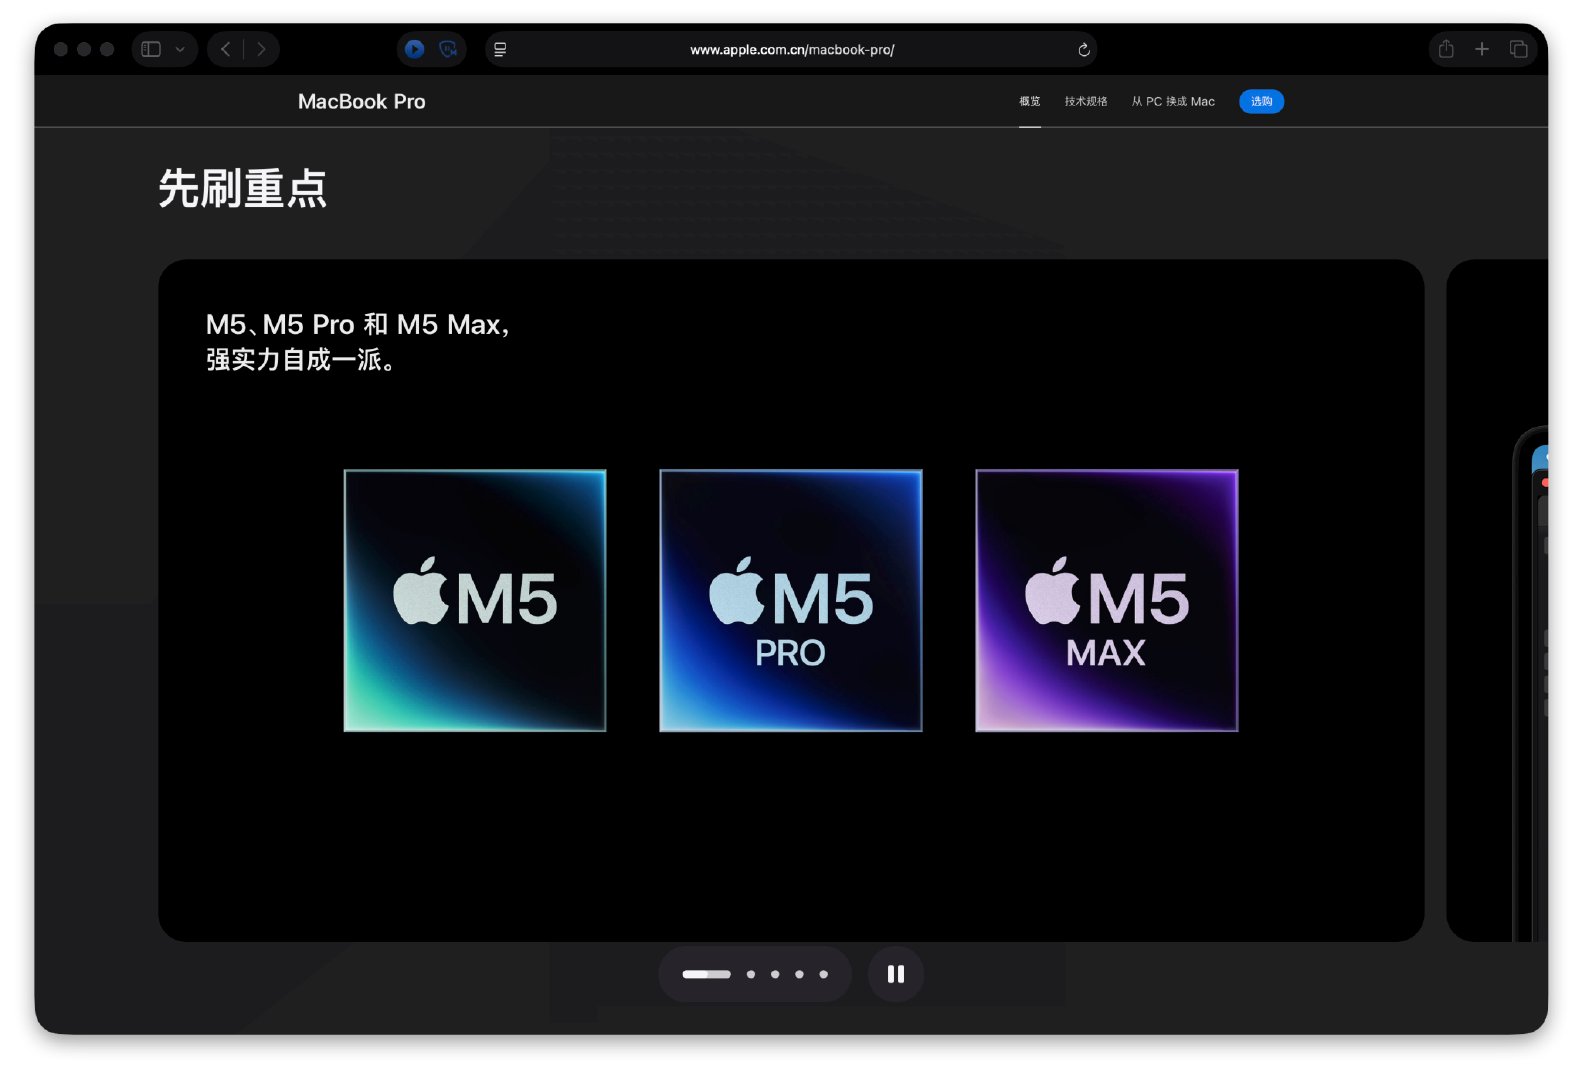This screenshot has width=1582, height=1080.
Task: Go back to the previous page
Action: [x=226, y=49]
